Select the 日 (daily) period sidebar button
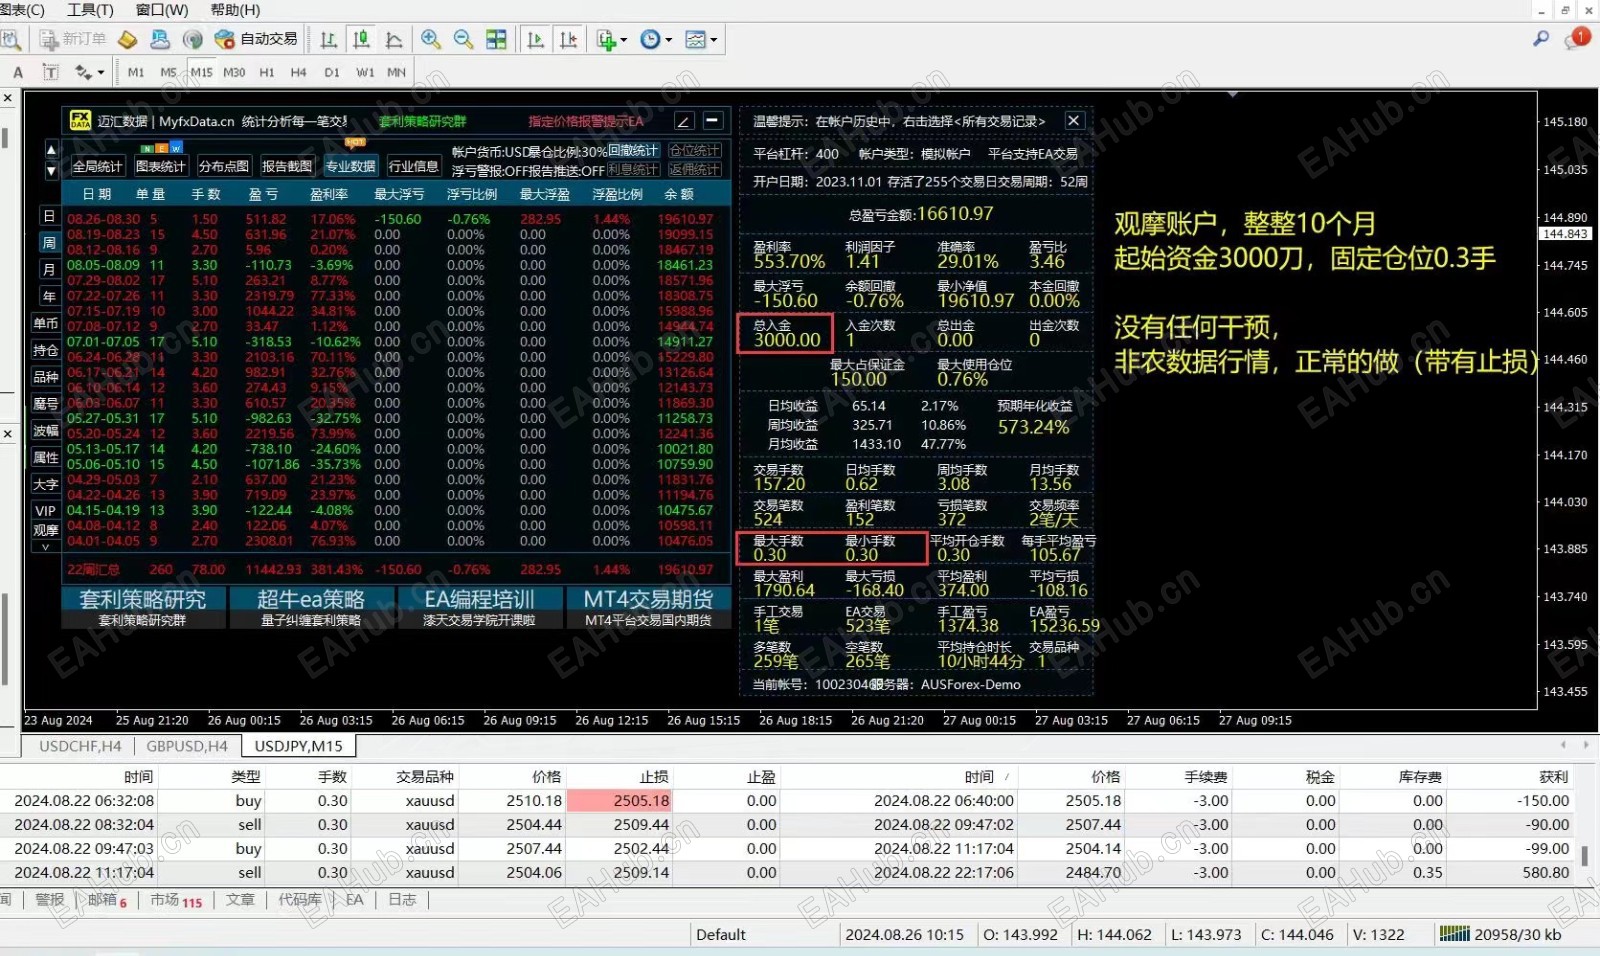Image resolution: width=1600 pixels, height=956 pixels. pyautogui.click(x=48, y=216)
